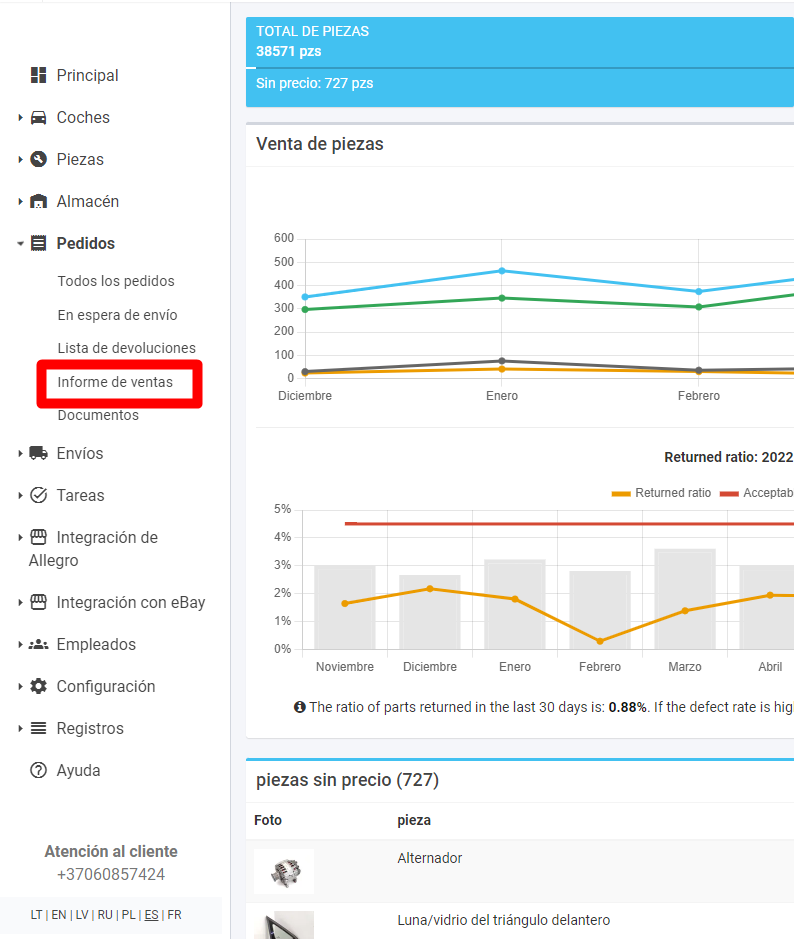Click the Registros list icon
794x939 pixels.
(38, 728)
